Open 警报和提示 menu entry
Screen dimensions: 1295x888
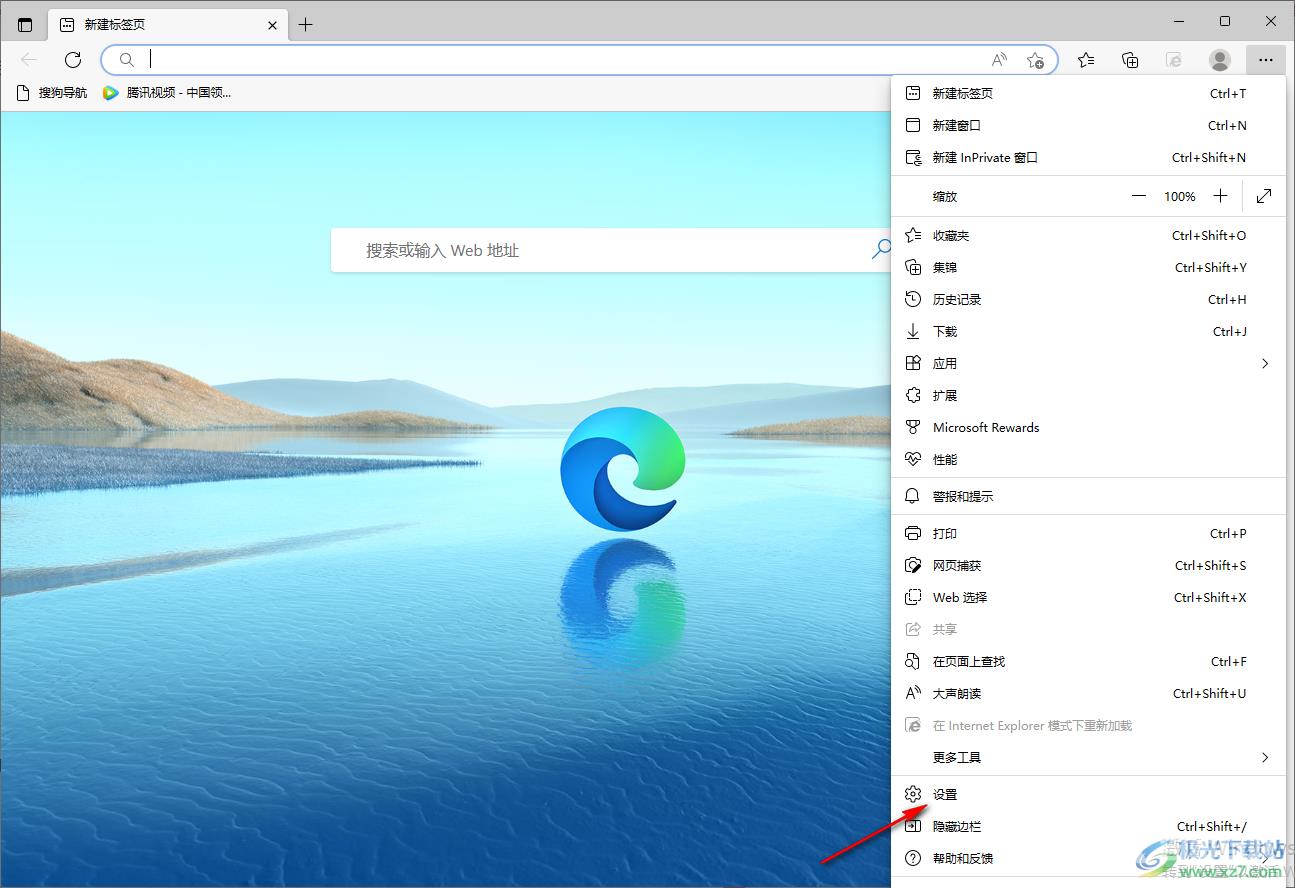[x=1088, y=496]
